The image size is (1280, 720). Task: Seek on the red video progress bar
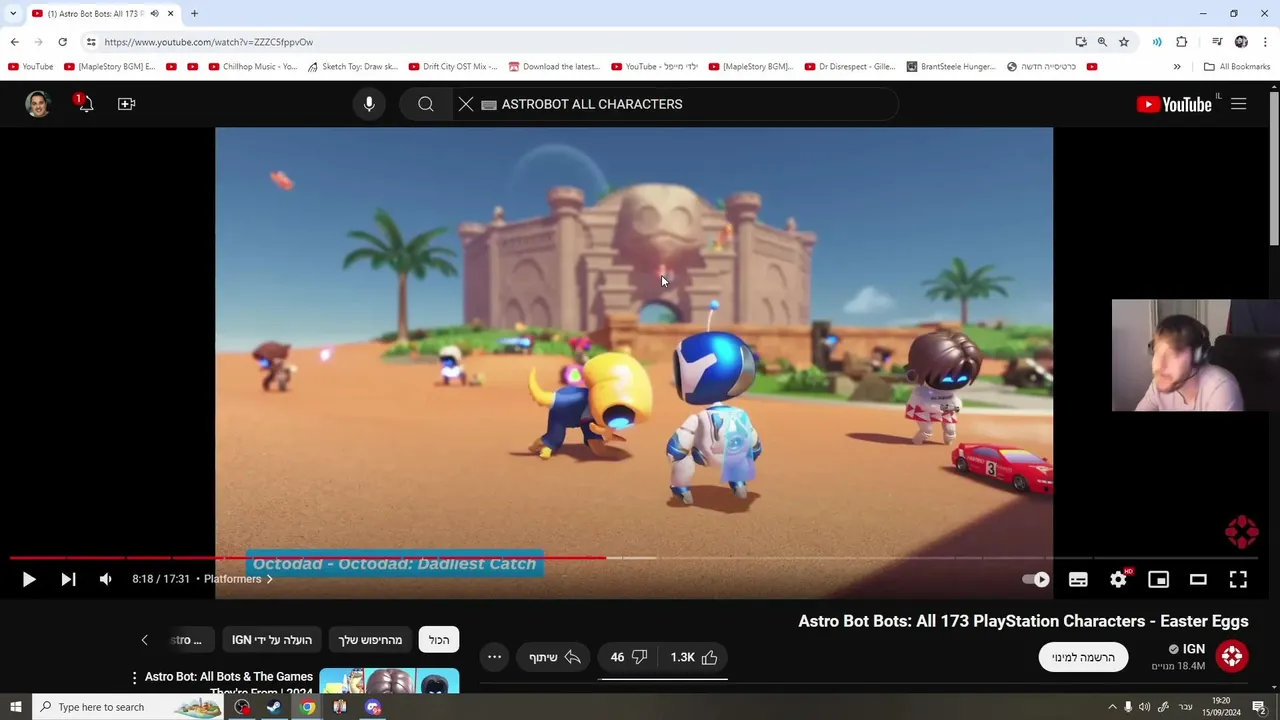coord(308,557)
